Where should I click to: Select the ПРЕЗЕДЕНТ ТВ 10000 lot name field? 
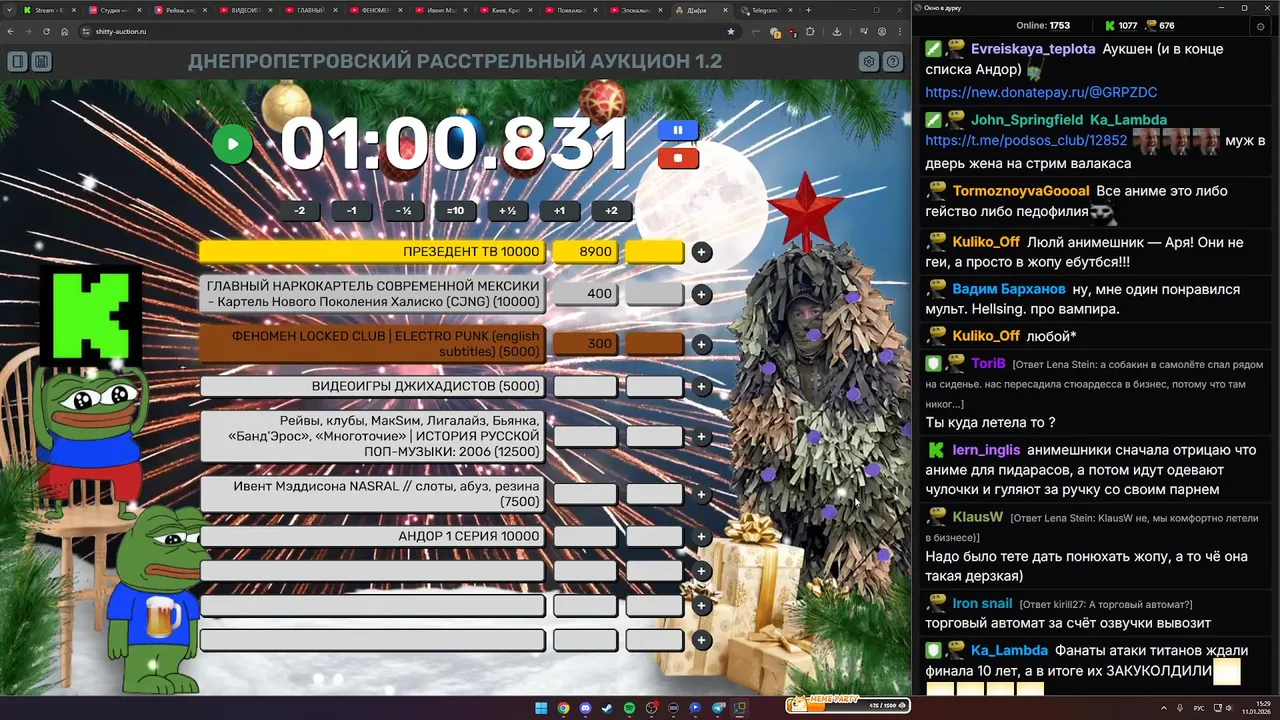coord(372,252)
